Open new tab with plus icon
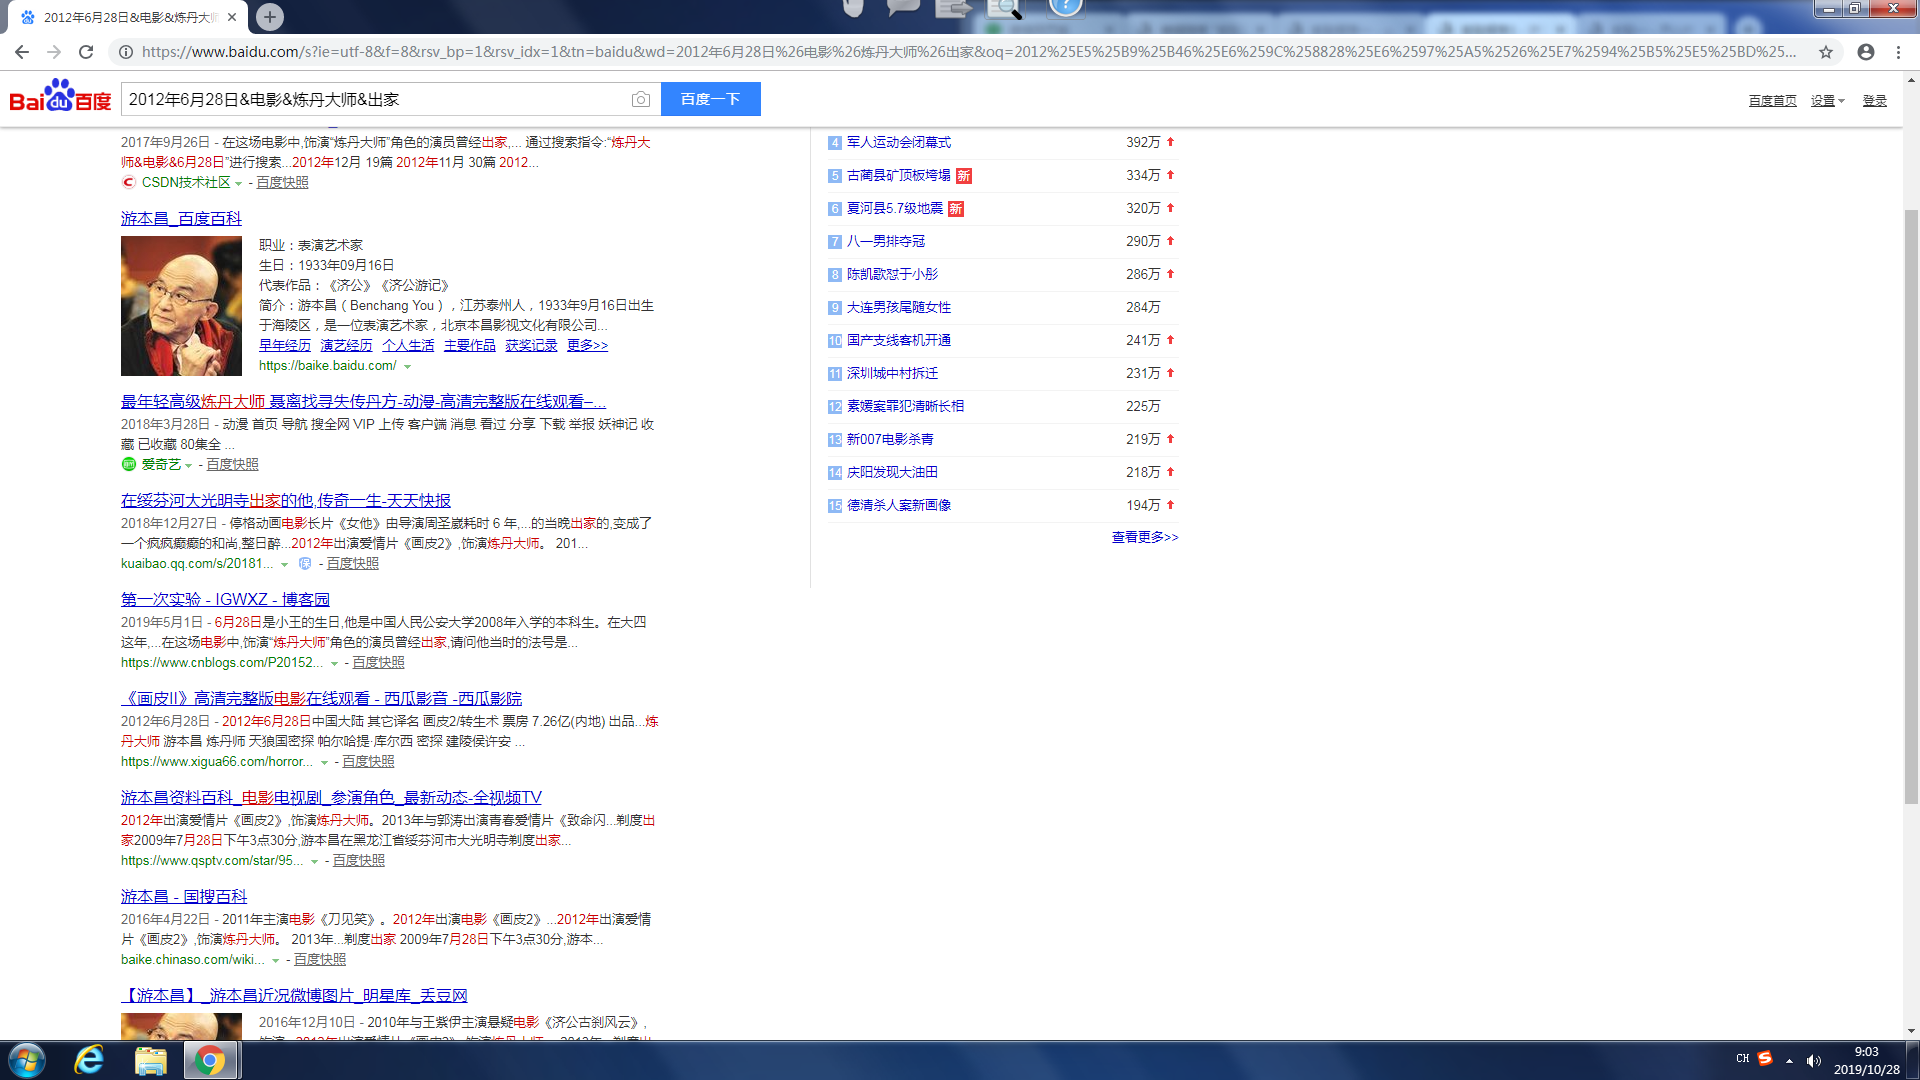 pyautogui.click(x=270, y=17)
